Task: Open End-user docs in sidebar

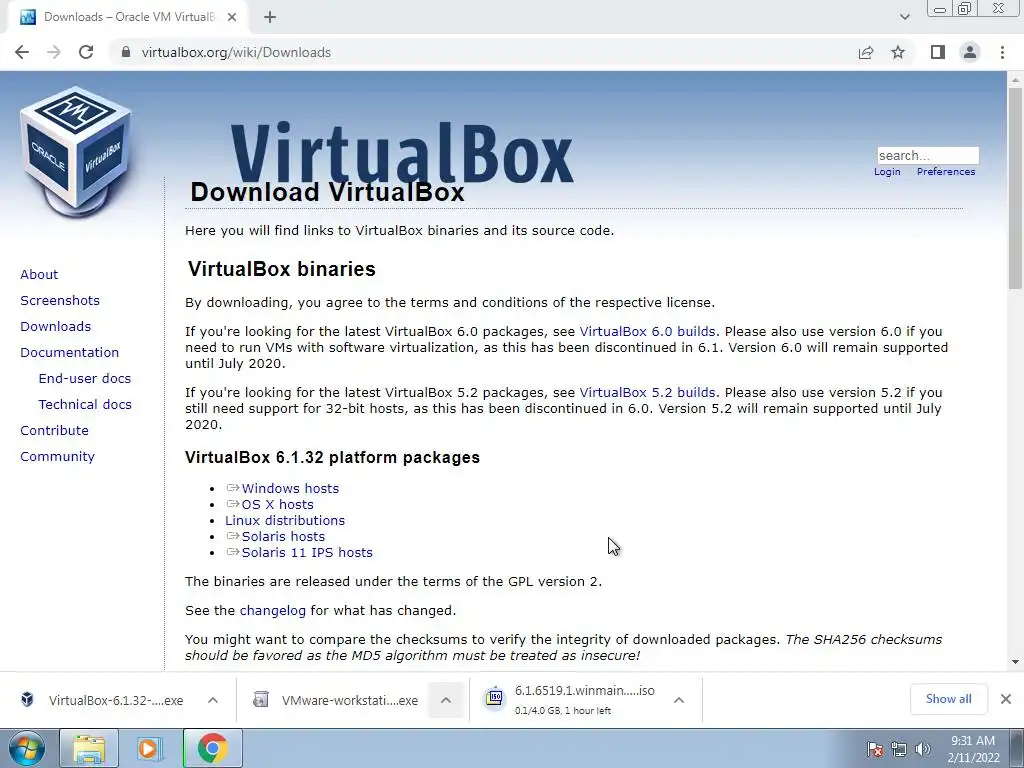Action: (84, 379)
